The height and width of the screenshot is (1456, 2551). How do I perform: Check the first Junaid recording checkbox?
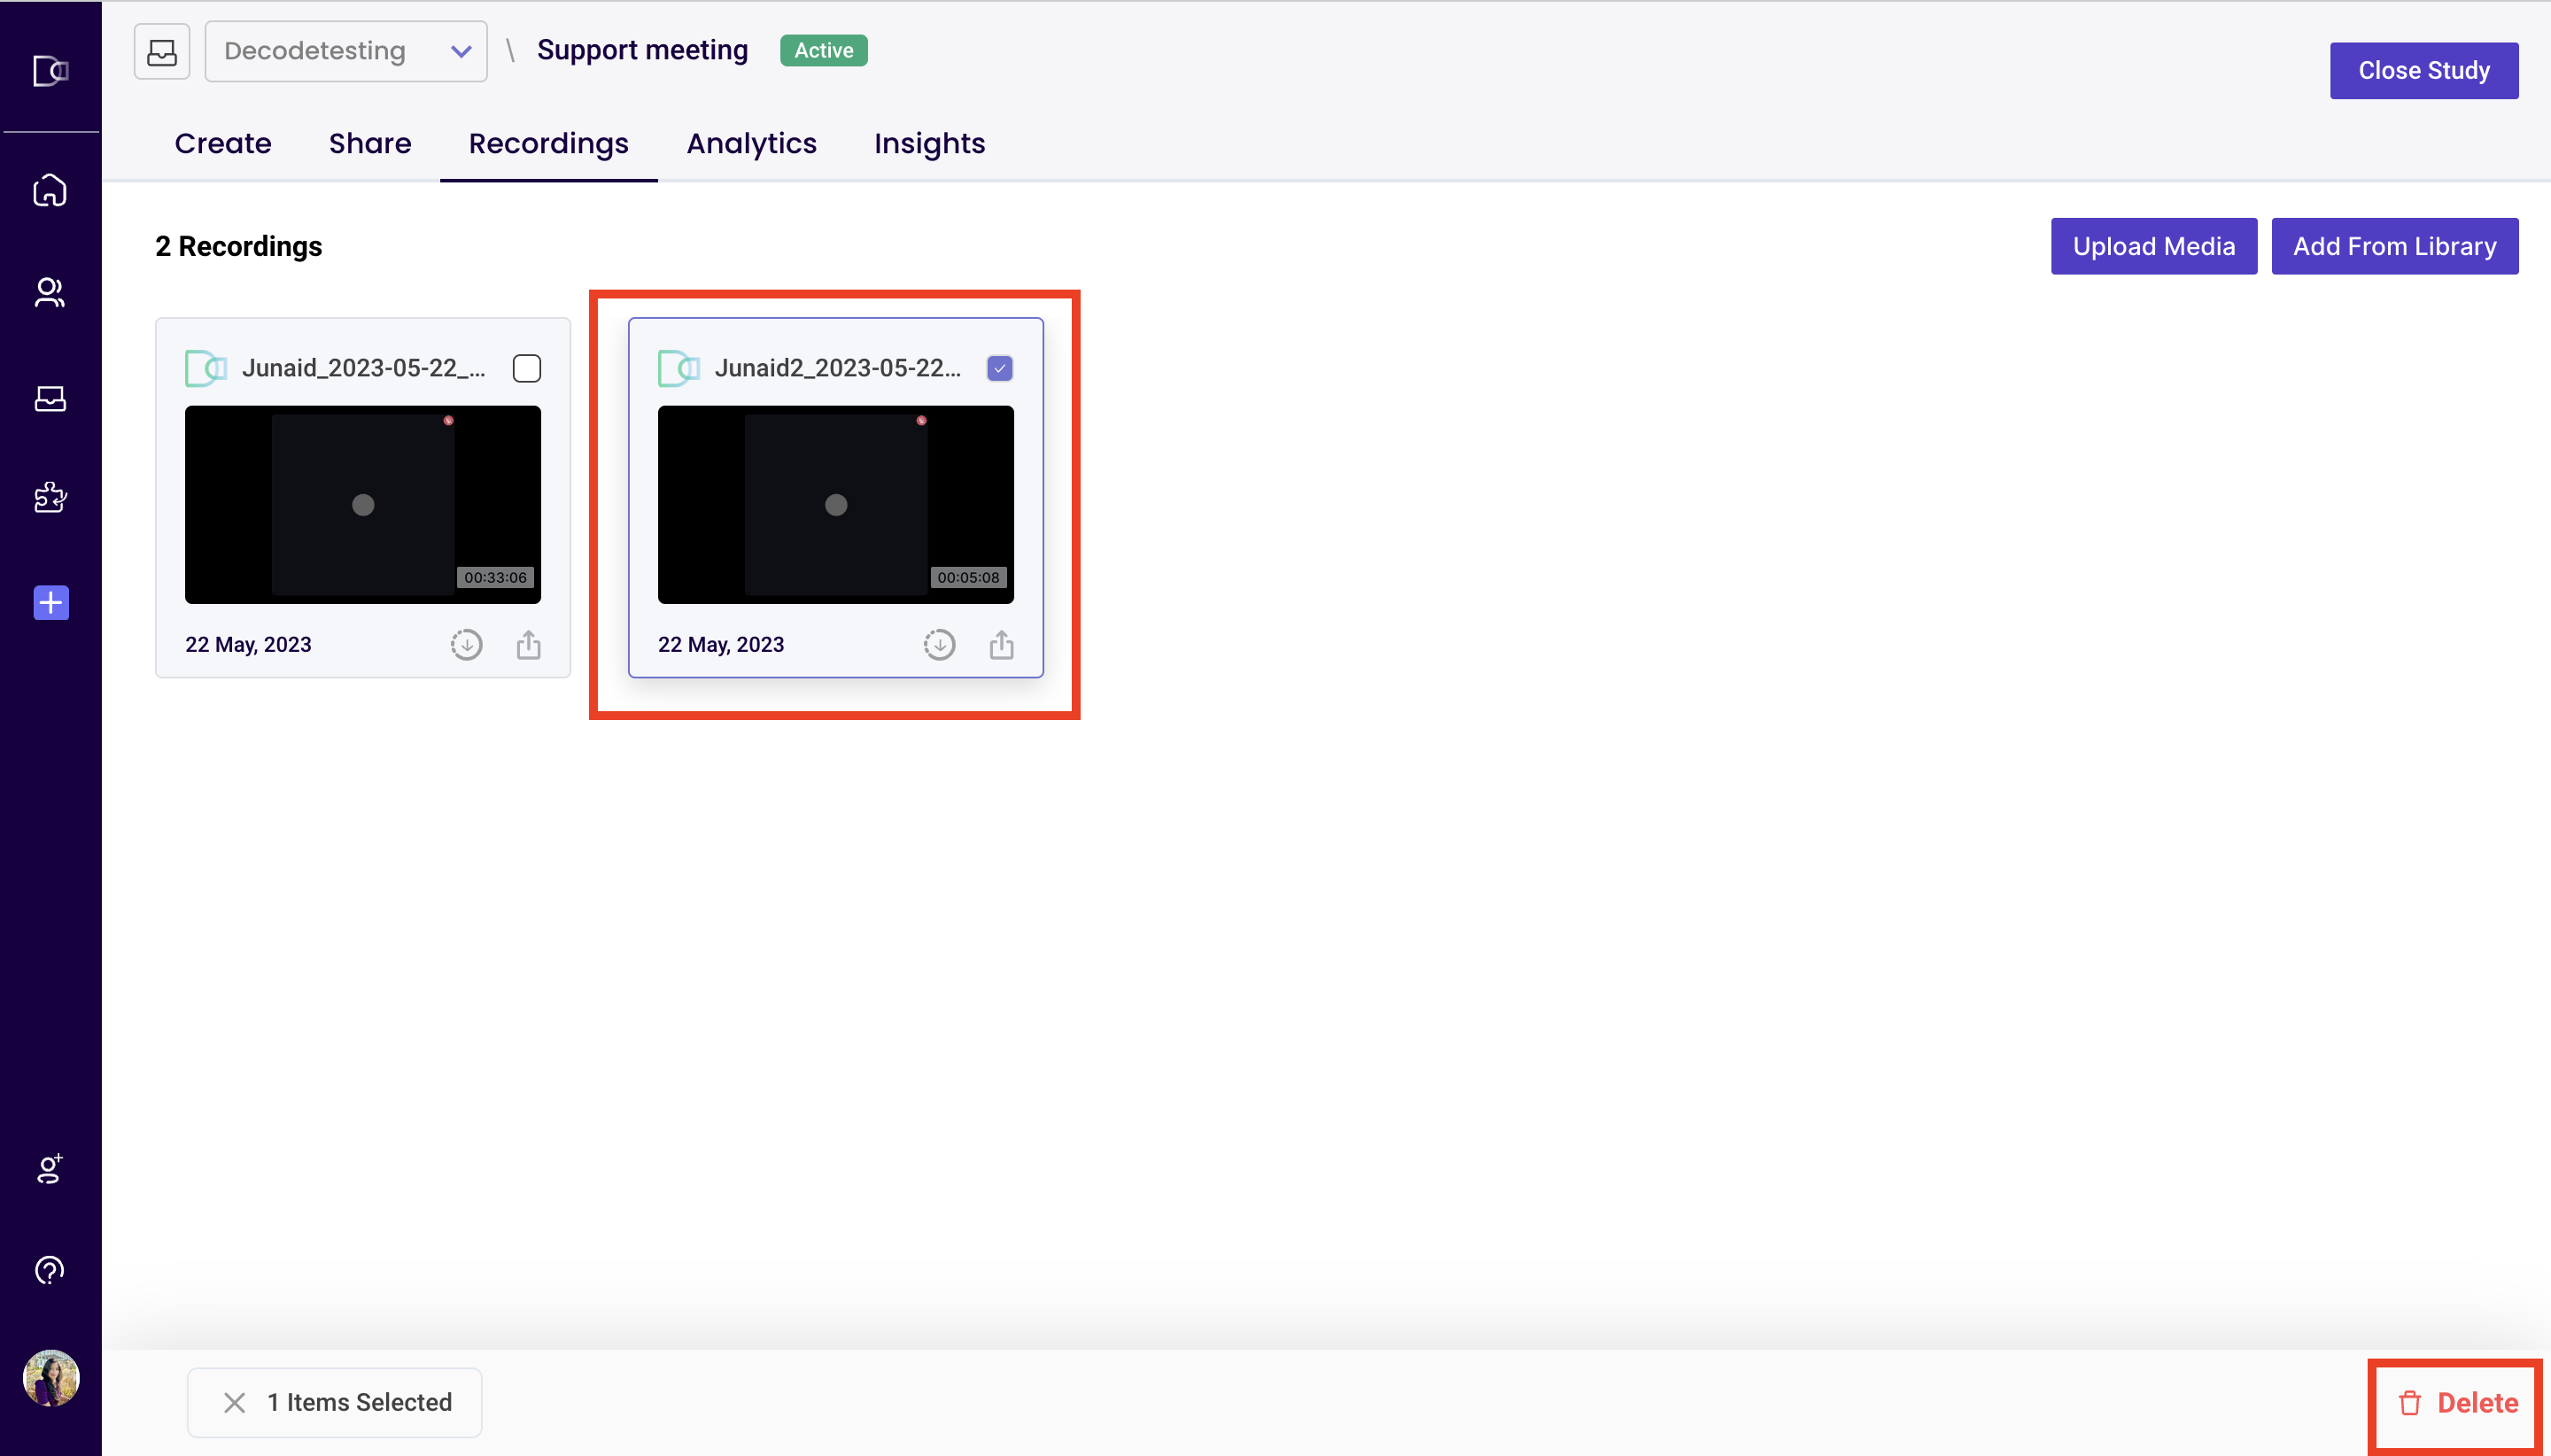[527, 368]
